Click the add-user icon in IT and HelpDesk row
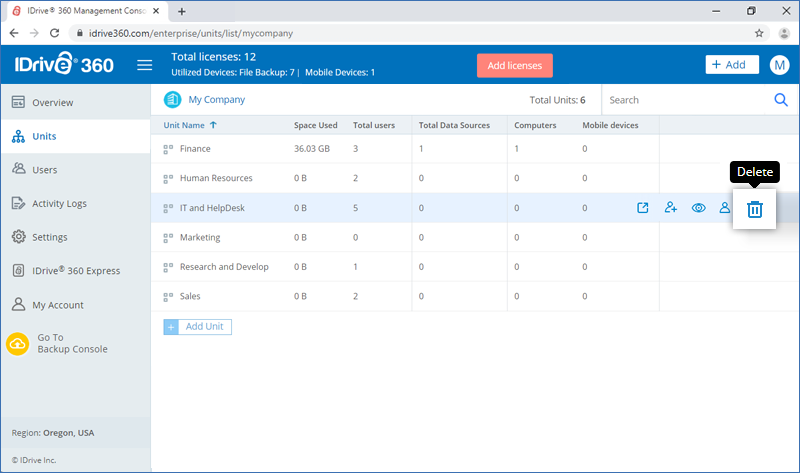Image resolution: width=800 pixels, height=473 pixels. (670, 207)
